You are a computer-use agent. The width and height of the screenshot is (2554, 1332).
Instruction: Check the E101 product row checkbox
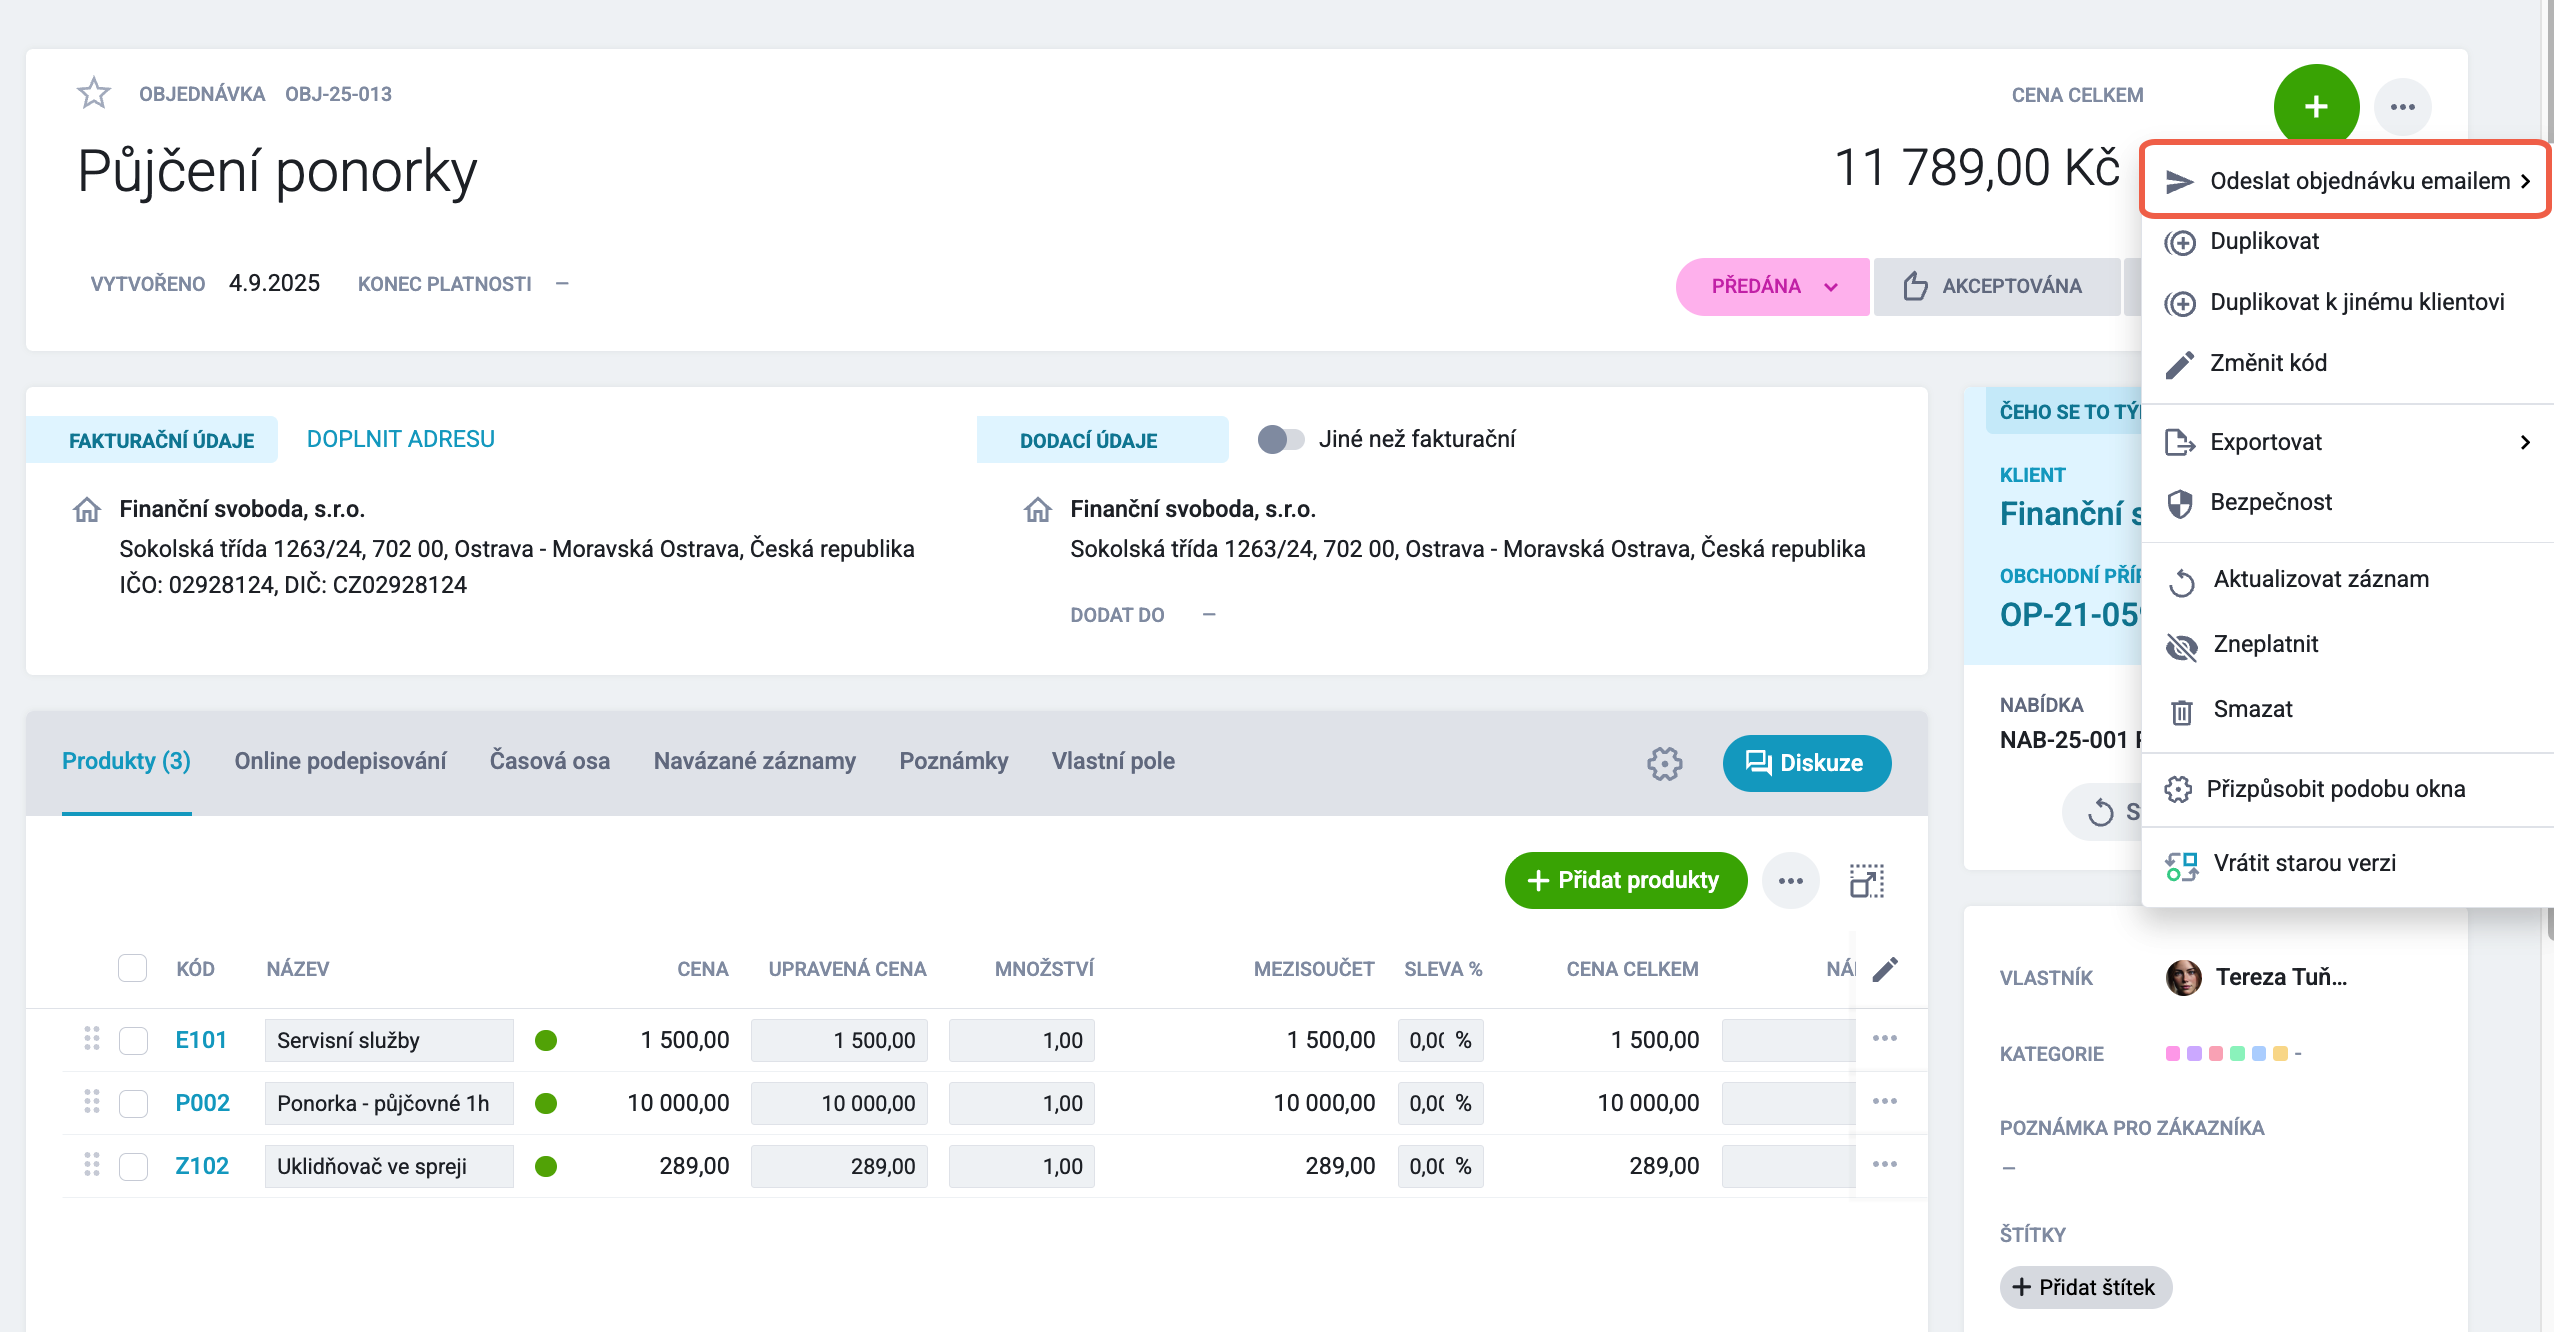click(133, 1040)
